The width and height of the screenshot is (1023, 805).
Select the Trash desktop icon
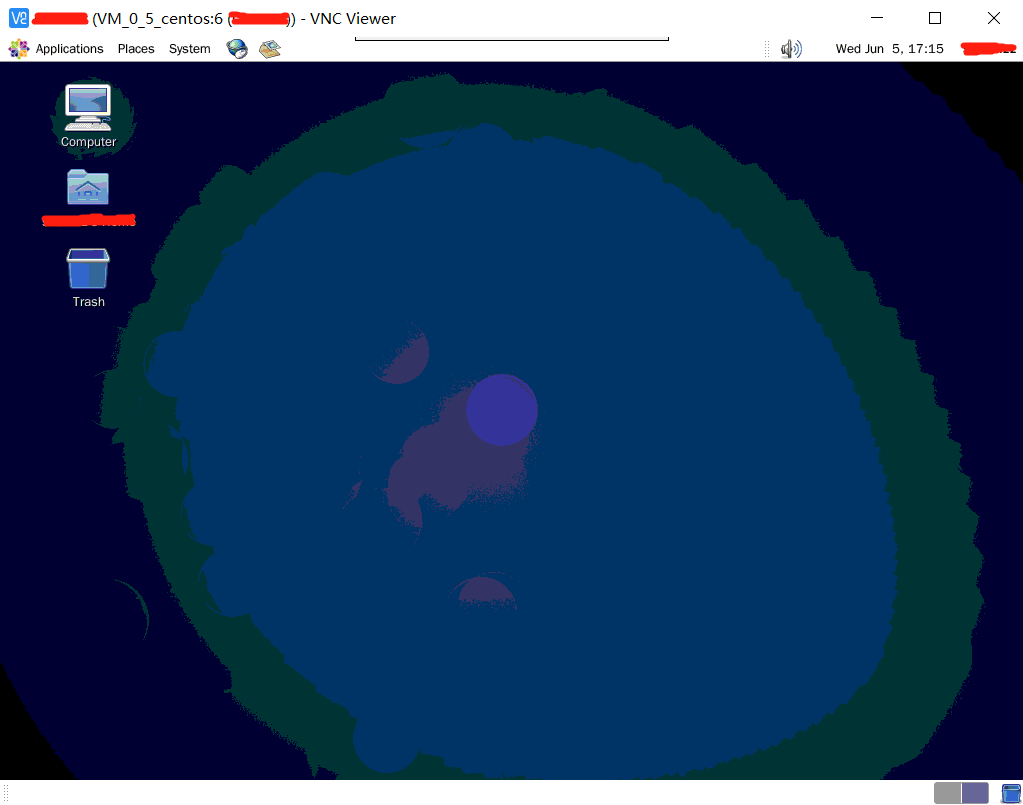(x=88, y=278)
